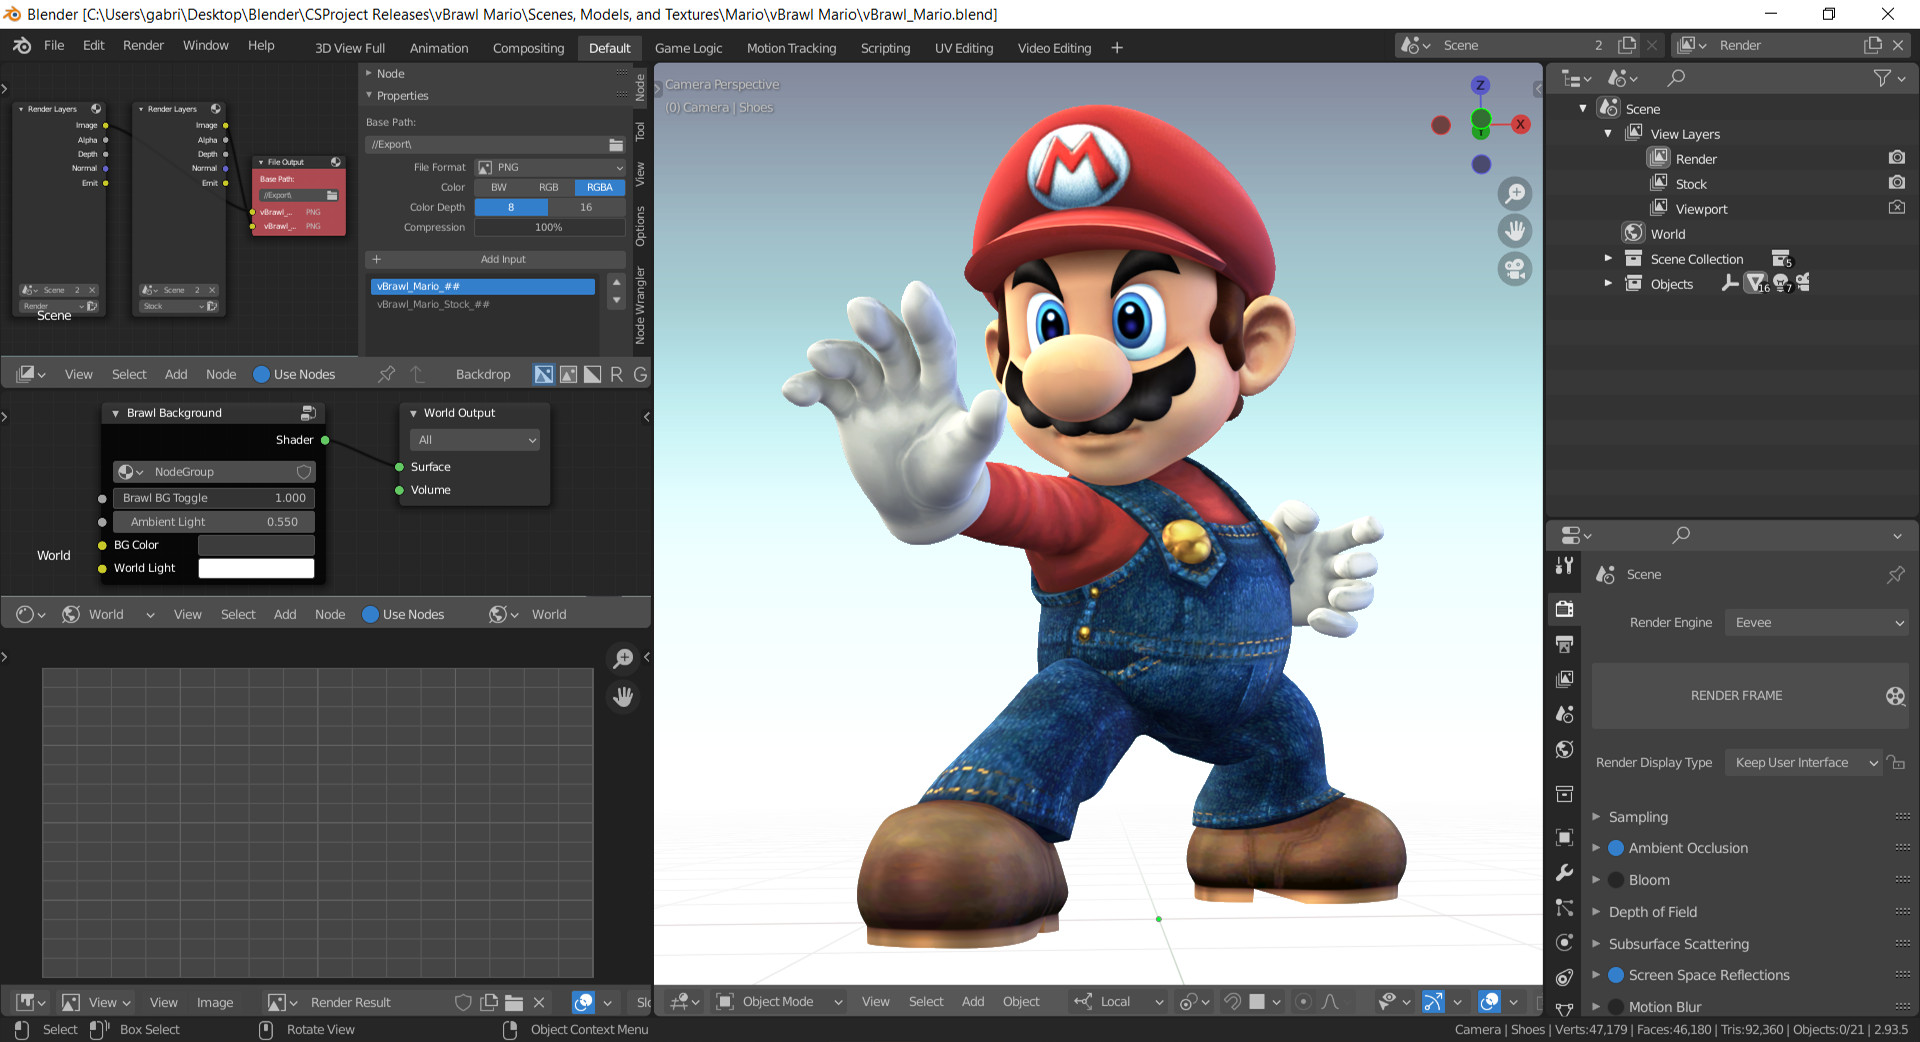
Task: Unlink Render Result with X icon
Action: click(x=539, y=1002)
